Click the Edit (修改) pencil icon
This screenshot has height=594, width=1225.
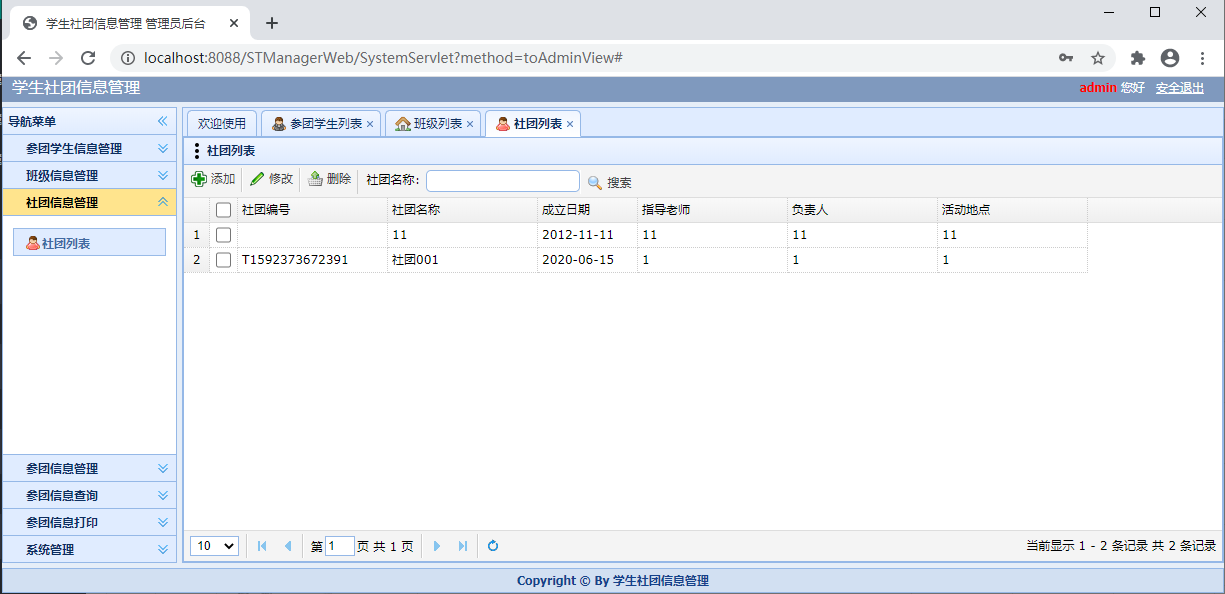(x=258, y=180)
